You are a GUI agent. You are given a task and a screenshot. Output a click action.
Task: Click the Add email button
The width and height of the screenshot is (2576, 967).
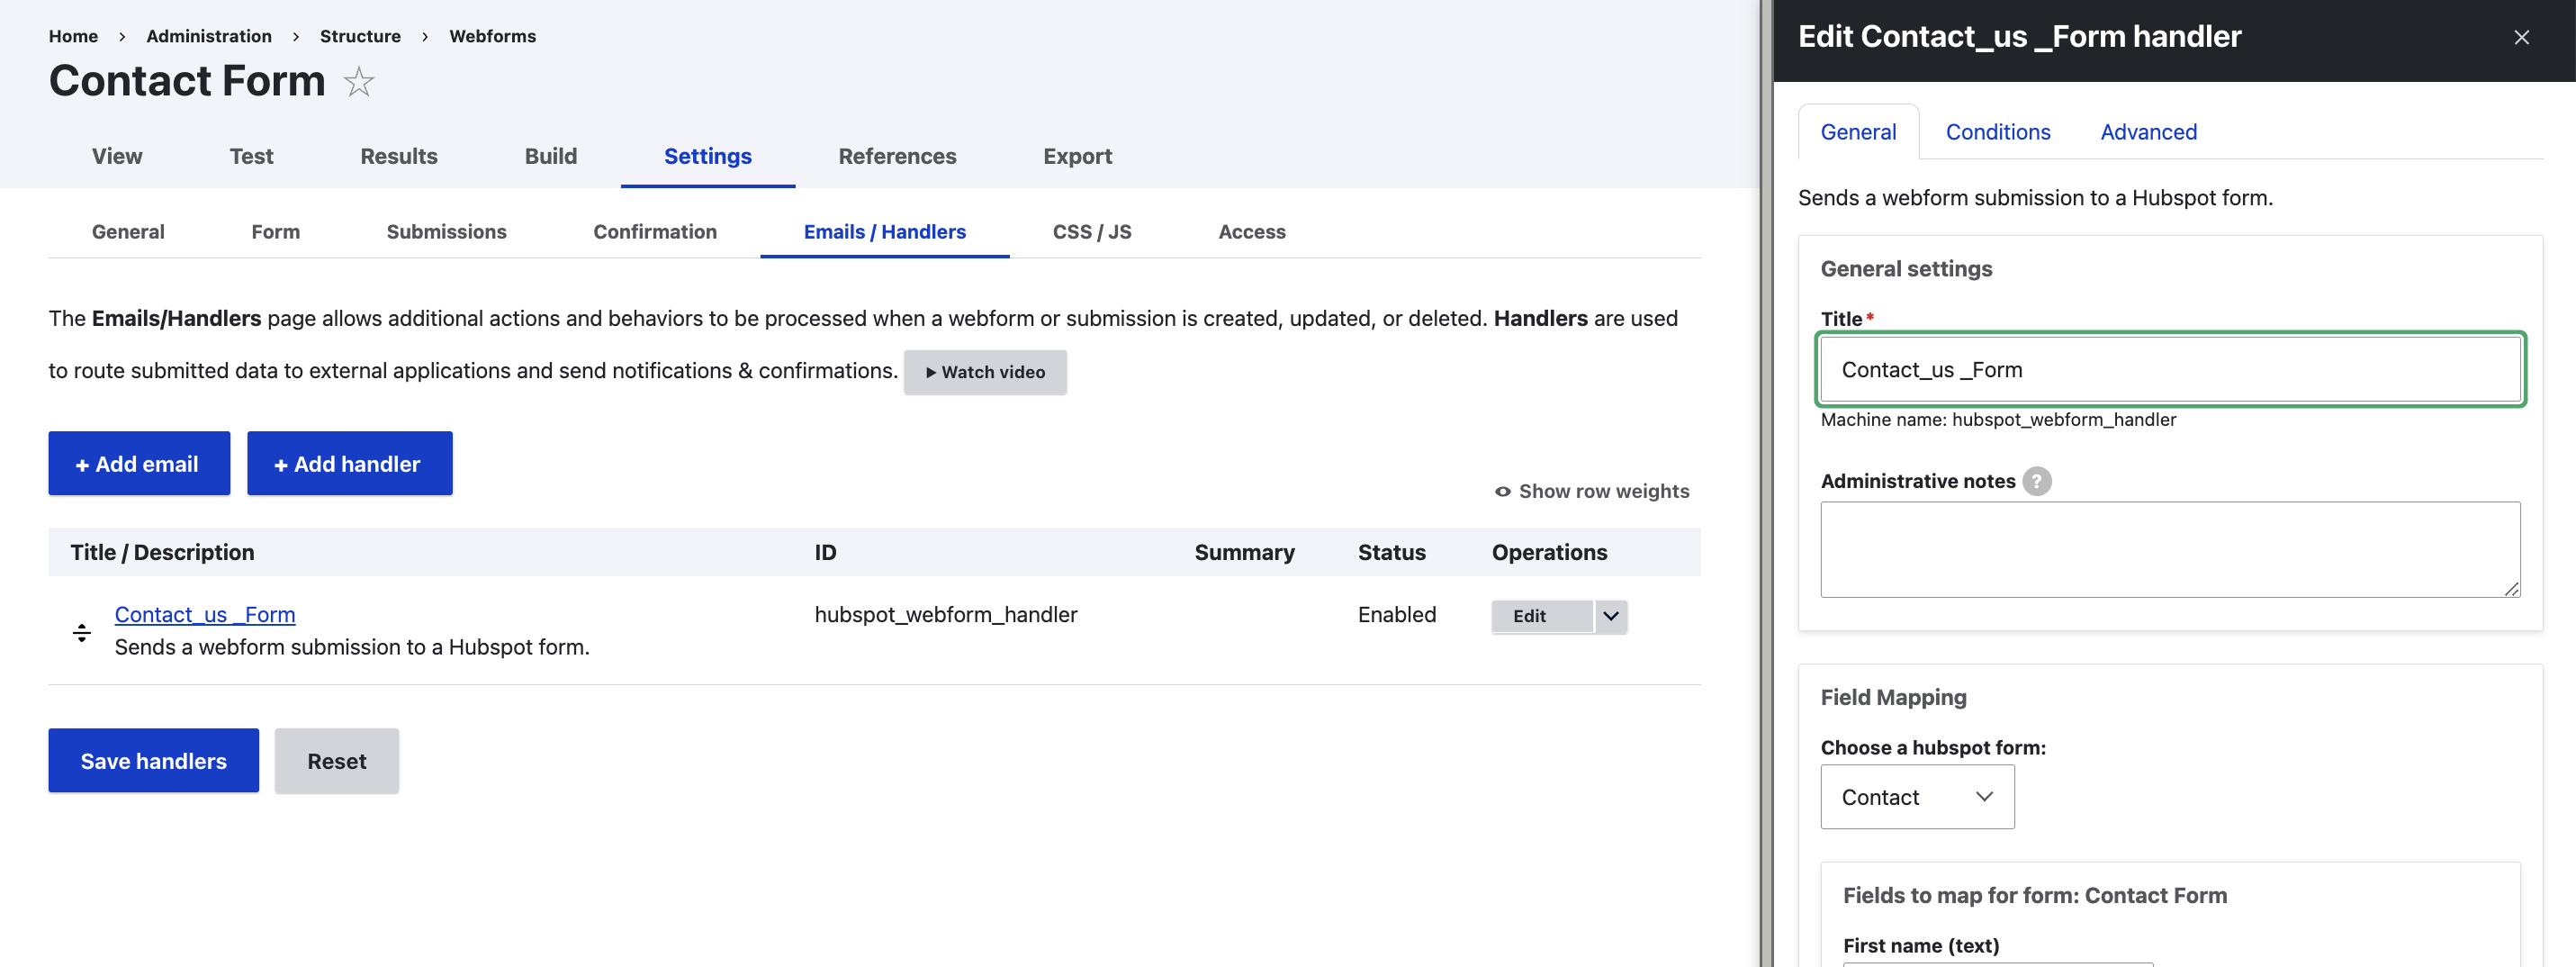coord(139,463)
